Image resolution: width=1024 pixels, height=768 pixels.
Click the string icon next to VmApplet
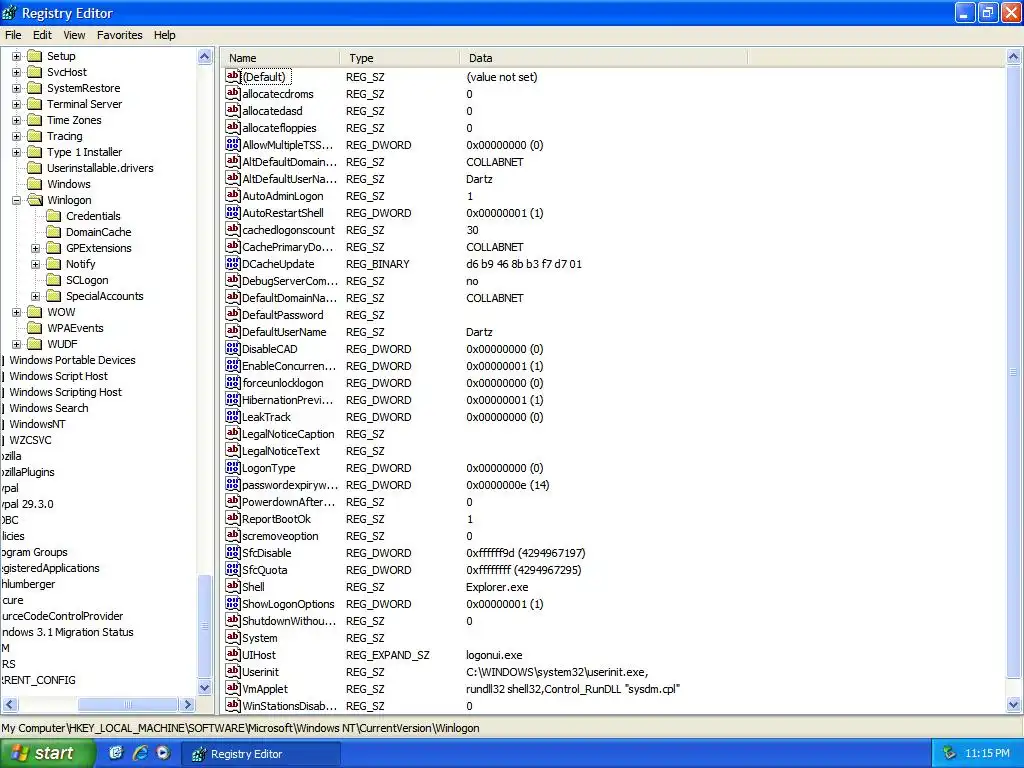232,688
